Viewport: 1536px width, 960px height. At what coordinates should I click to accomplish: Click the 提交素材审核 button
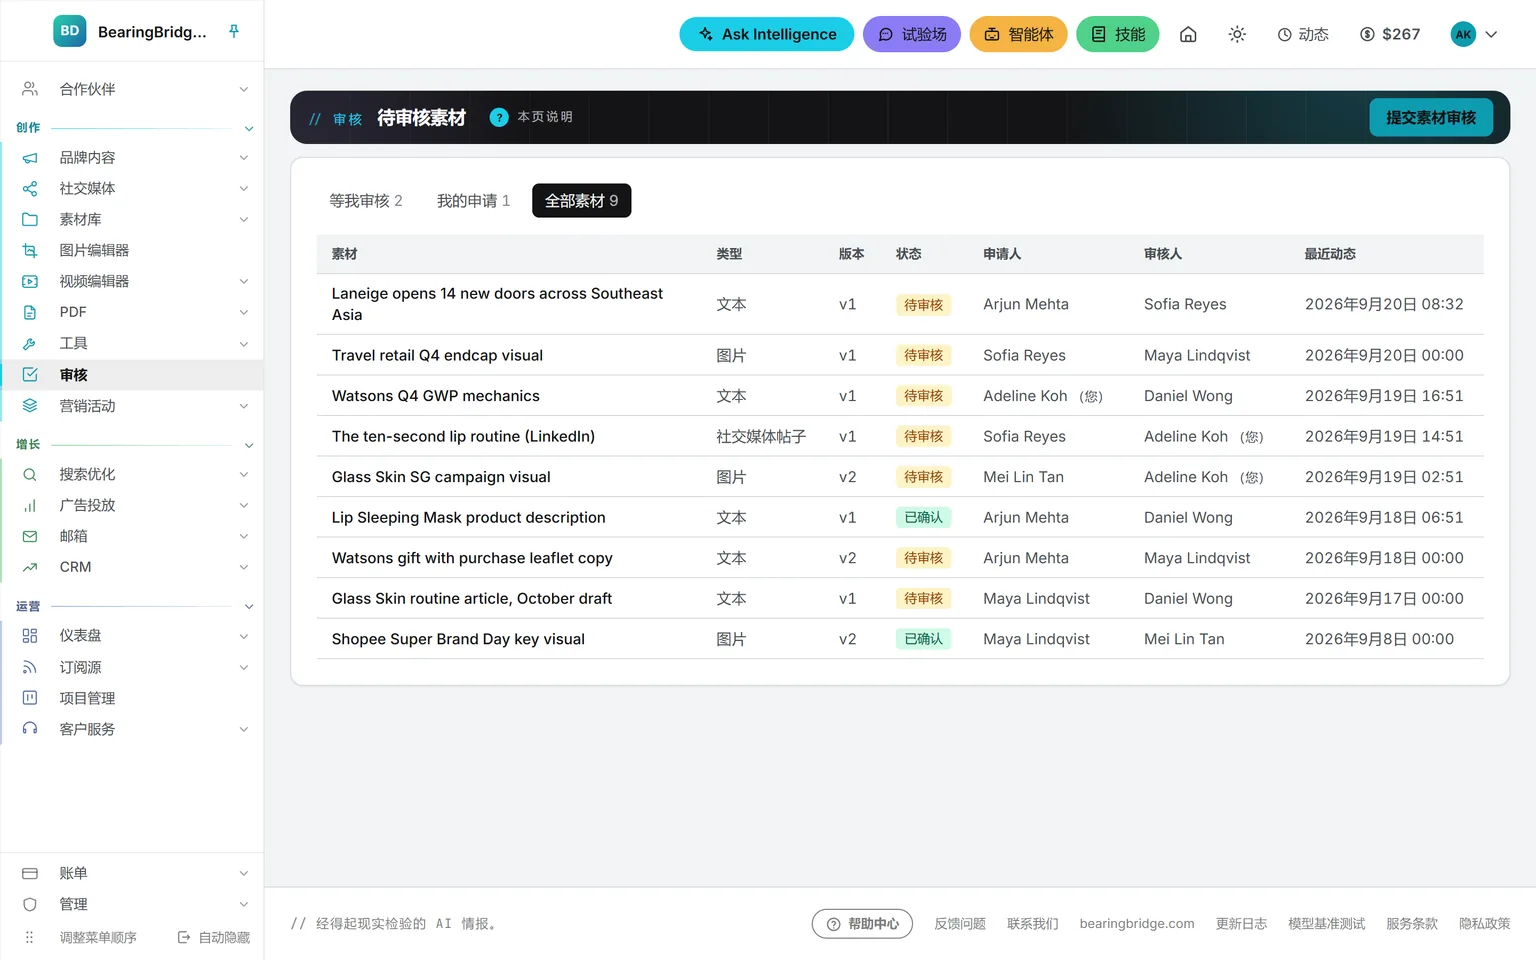coord(1431,117)
